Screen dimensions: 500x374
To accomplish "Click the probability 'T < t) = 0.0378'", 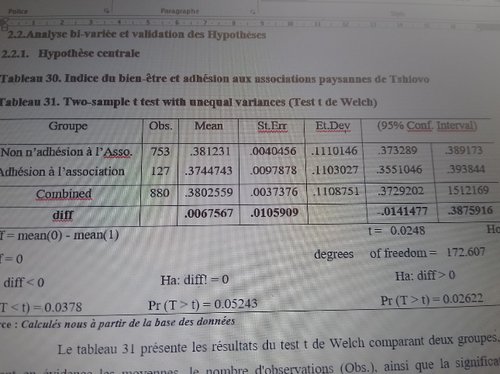I will coord(41,307).
